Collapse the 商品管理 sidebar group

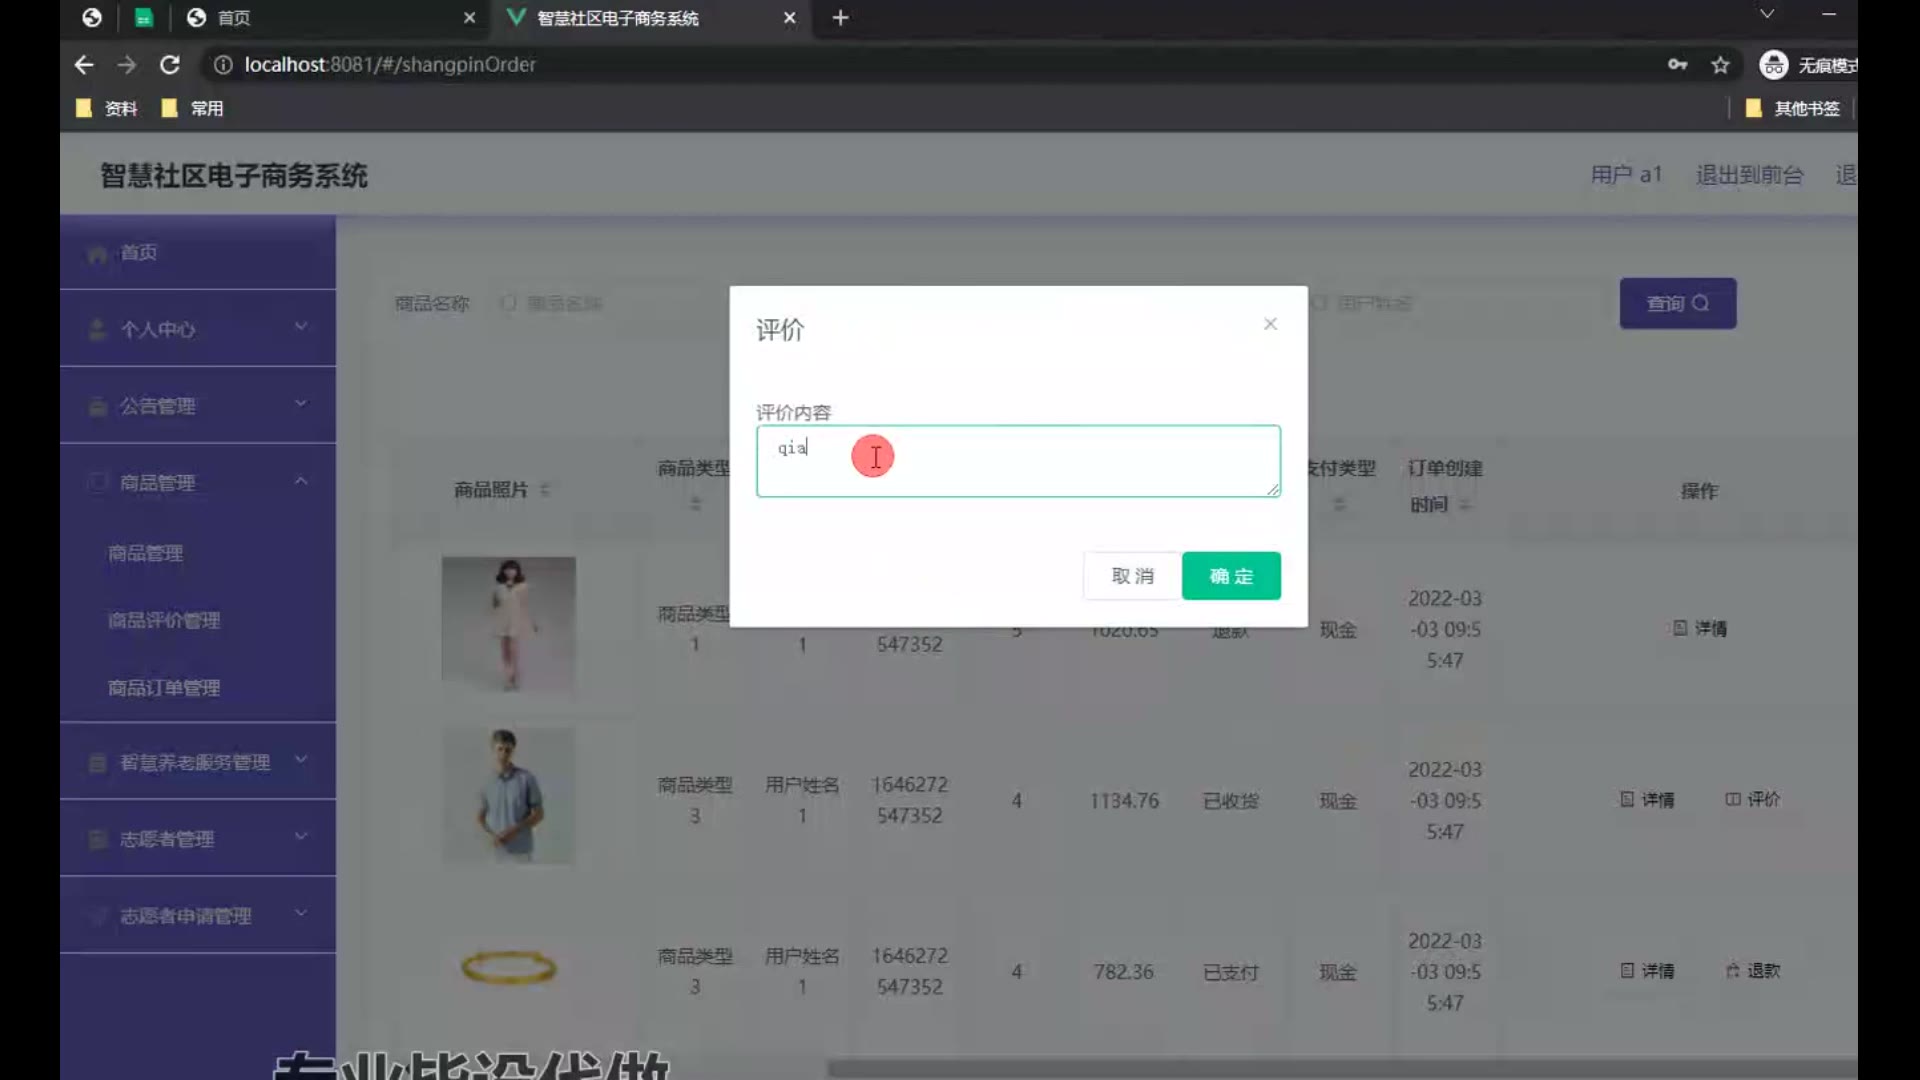(x=198, y=483)
